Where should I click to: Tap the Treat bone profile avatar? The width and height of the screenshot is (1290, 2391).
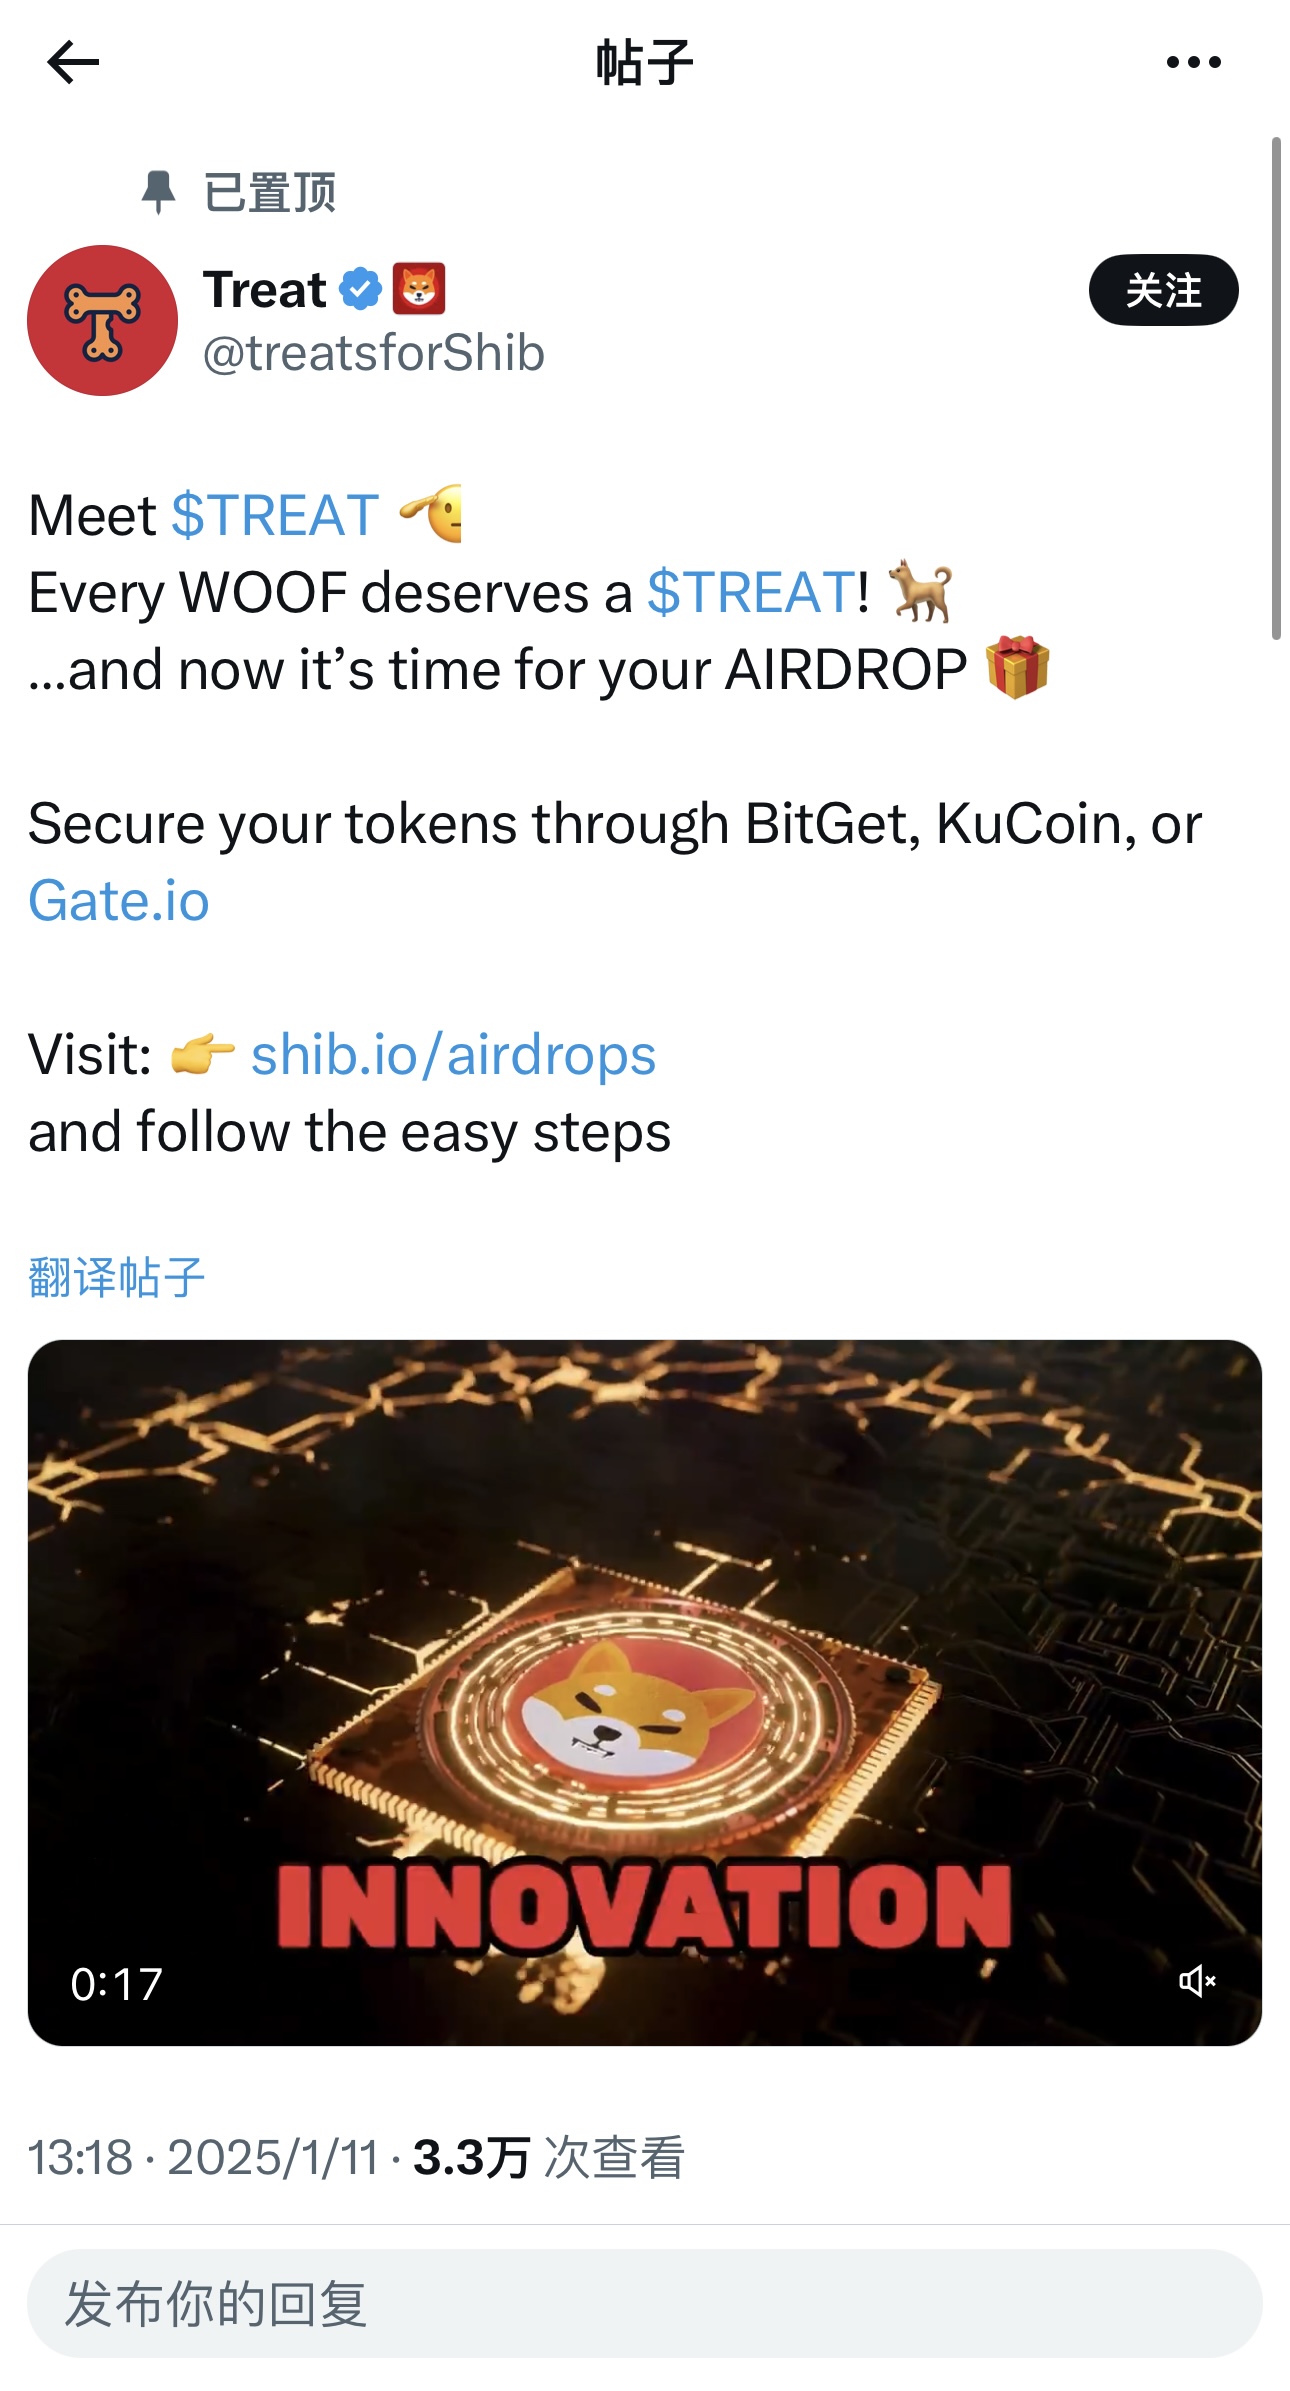102,320
